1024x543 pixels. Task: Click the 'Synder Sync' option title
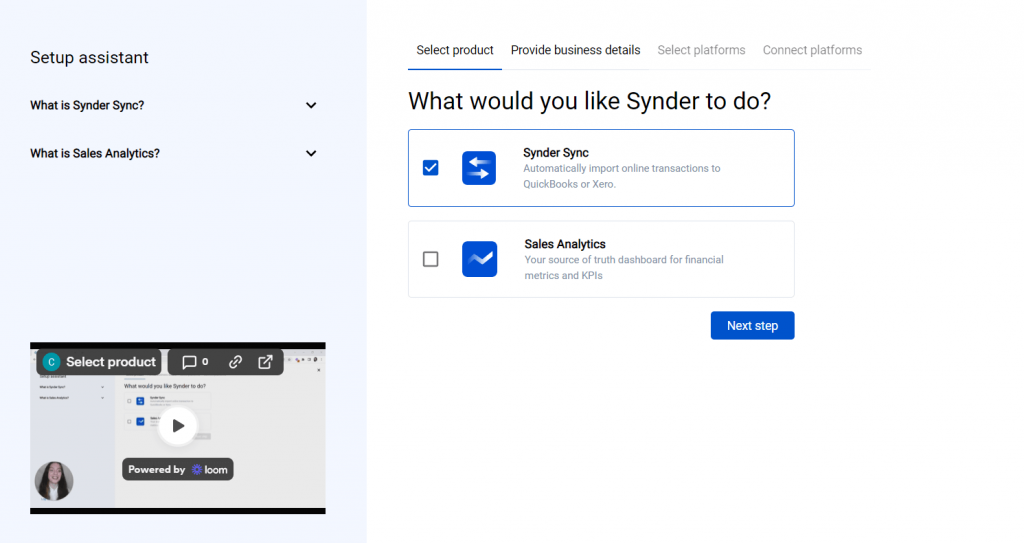click(556, 153)
